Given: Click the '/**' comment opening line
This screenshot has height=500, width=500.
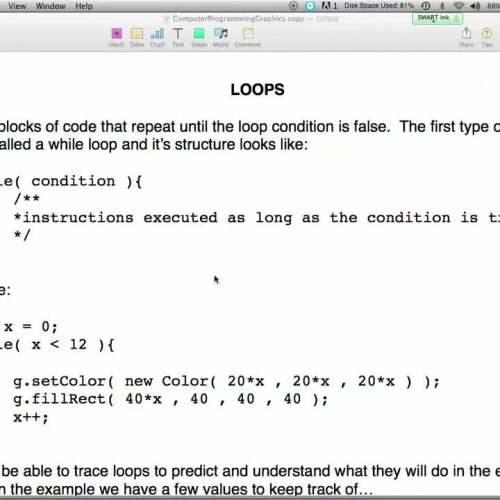Looking at the screenshot, I should pos(27,199).
